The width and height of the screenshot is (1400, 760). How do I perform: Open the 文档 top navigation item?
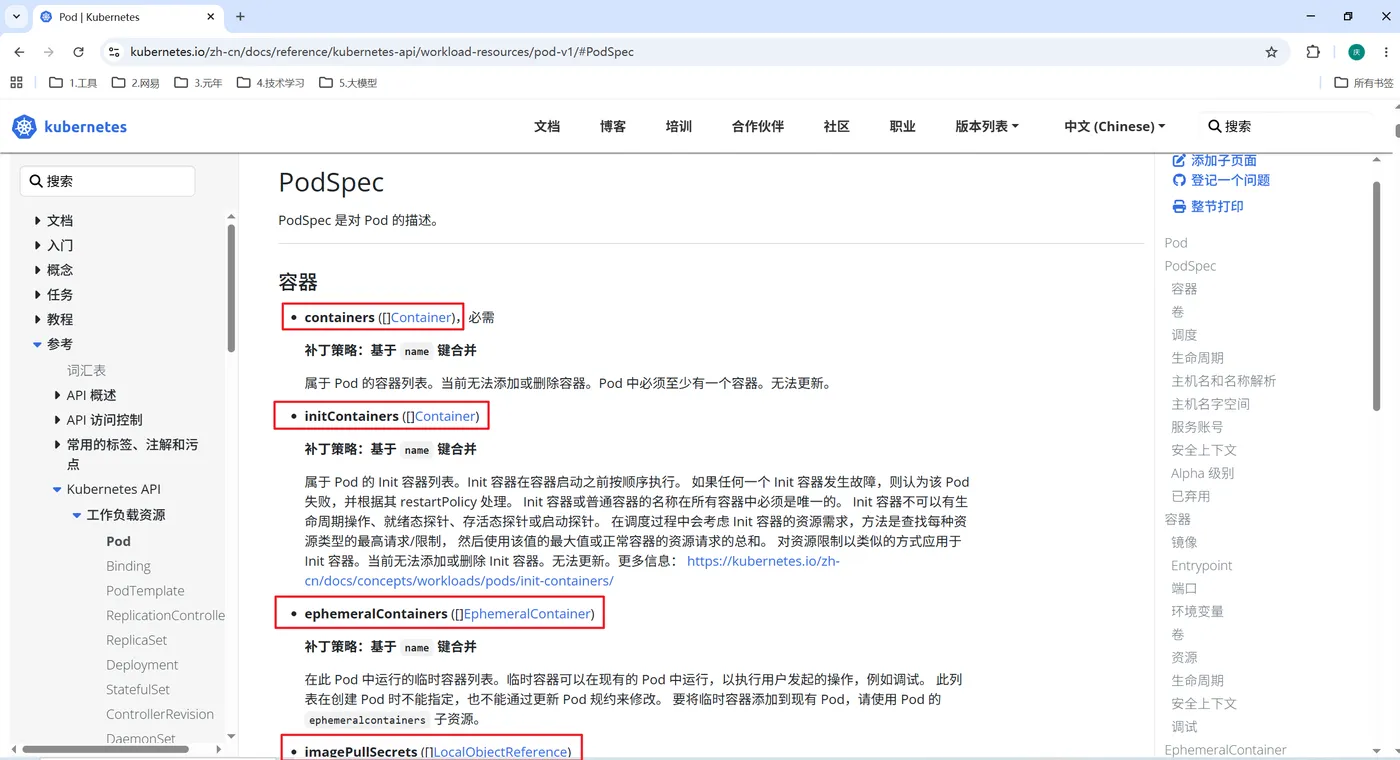point(547,126)
